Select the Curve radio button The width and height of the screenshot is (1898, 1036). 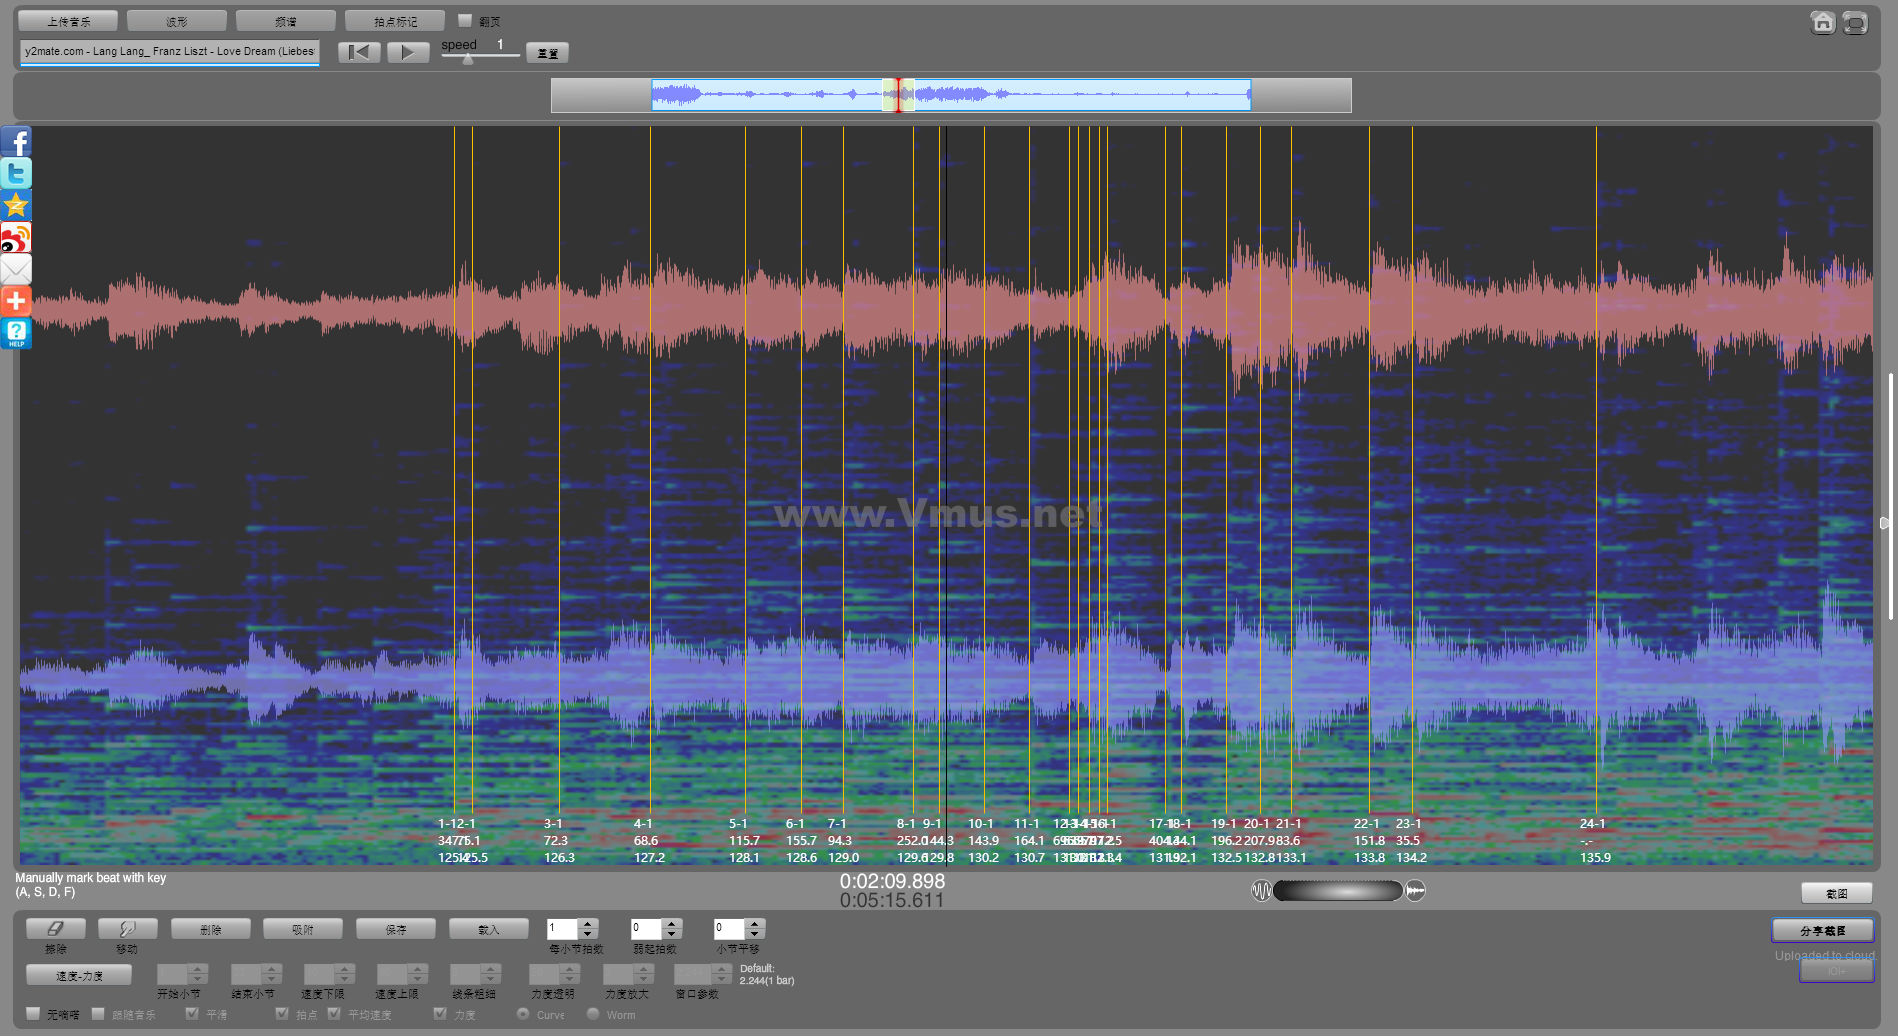click(x=523, y=1014)
